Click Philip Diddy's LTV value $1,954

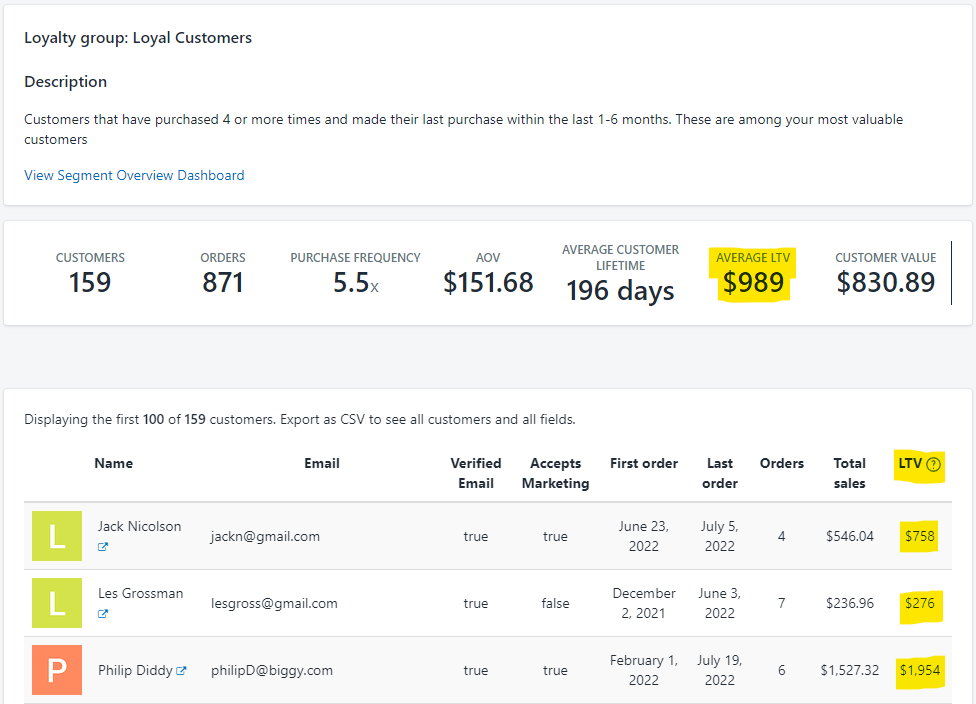(x=919, y=670)
